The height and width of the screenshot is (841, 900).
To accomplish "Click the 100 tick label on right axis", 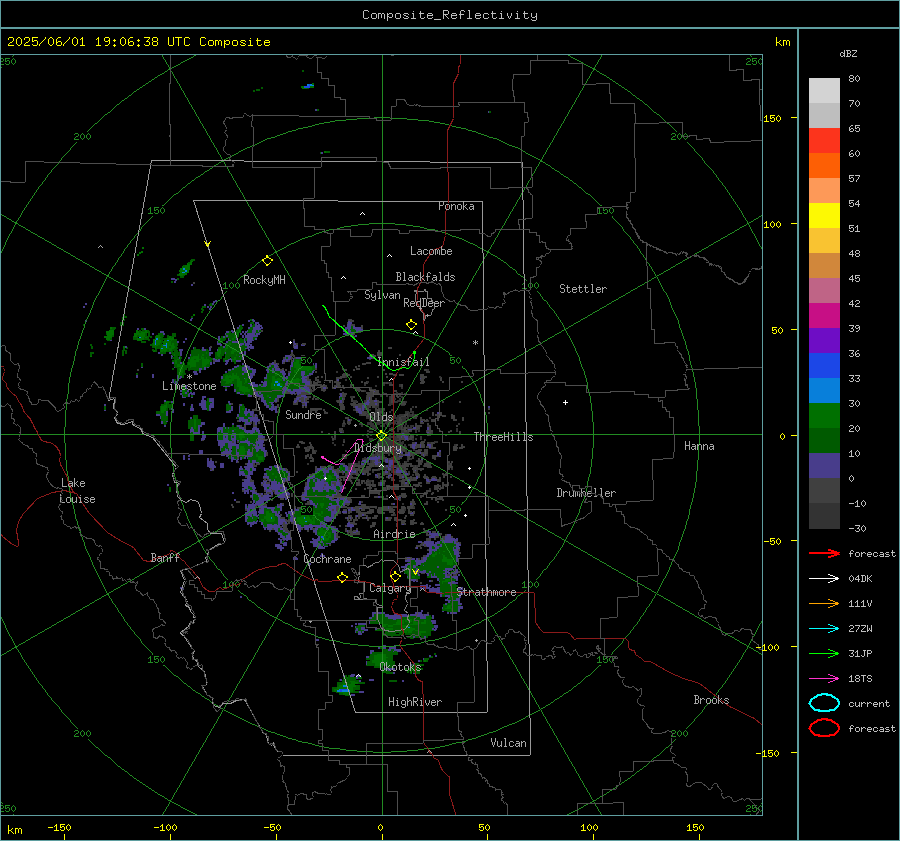I will [772, 224].
